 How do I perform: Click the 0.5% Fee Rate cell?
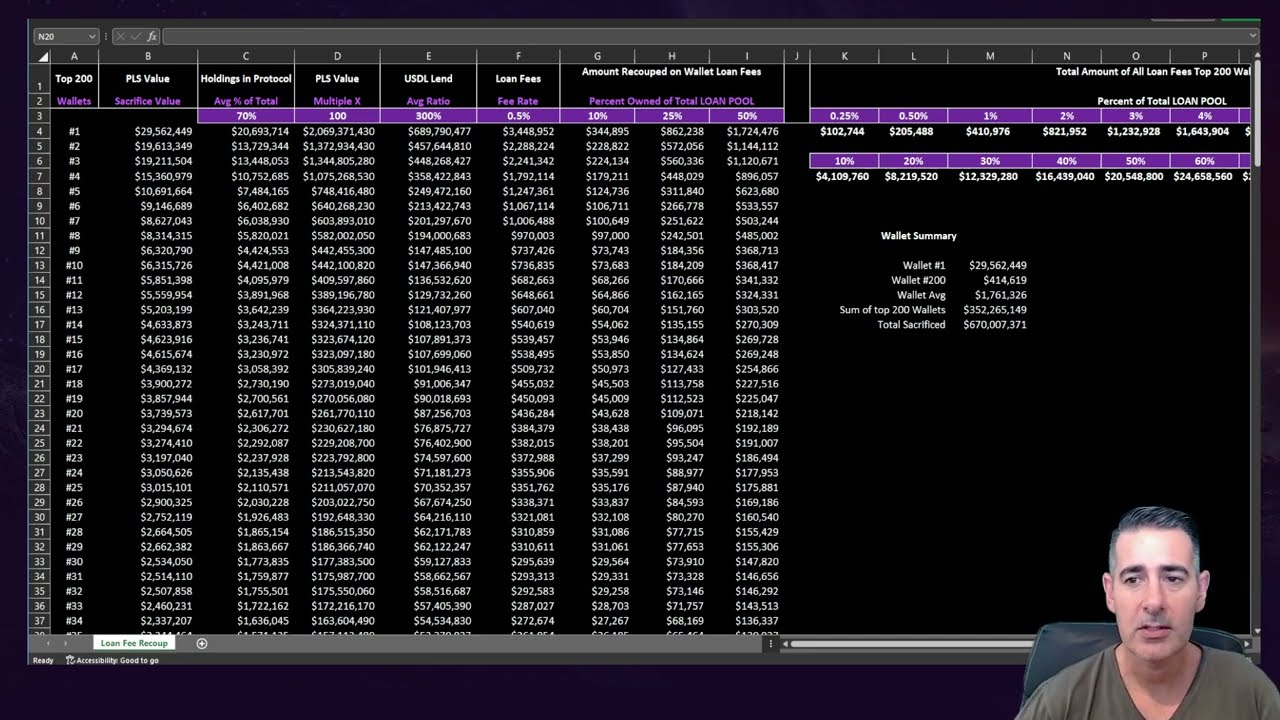(x=518, y=116)
